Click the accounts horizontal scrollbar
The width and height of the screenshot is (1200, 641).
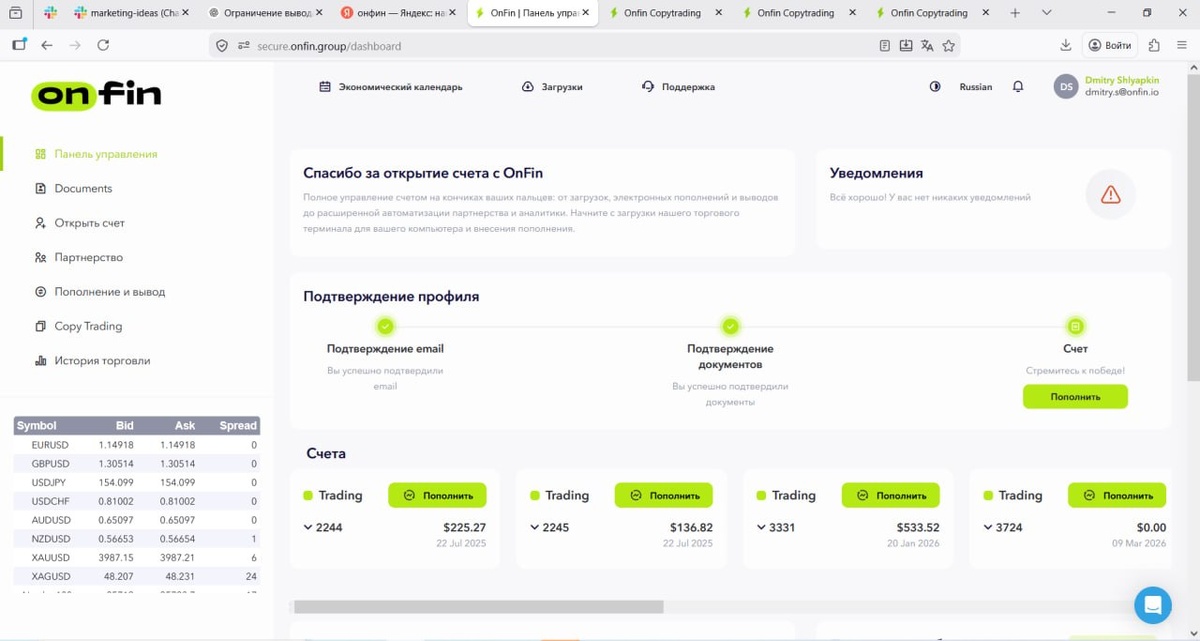pos(479,607)
